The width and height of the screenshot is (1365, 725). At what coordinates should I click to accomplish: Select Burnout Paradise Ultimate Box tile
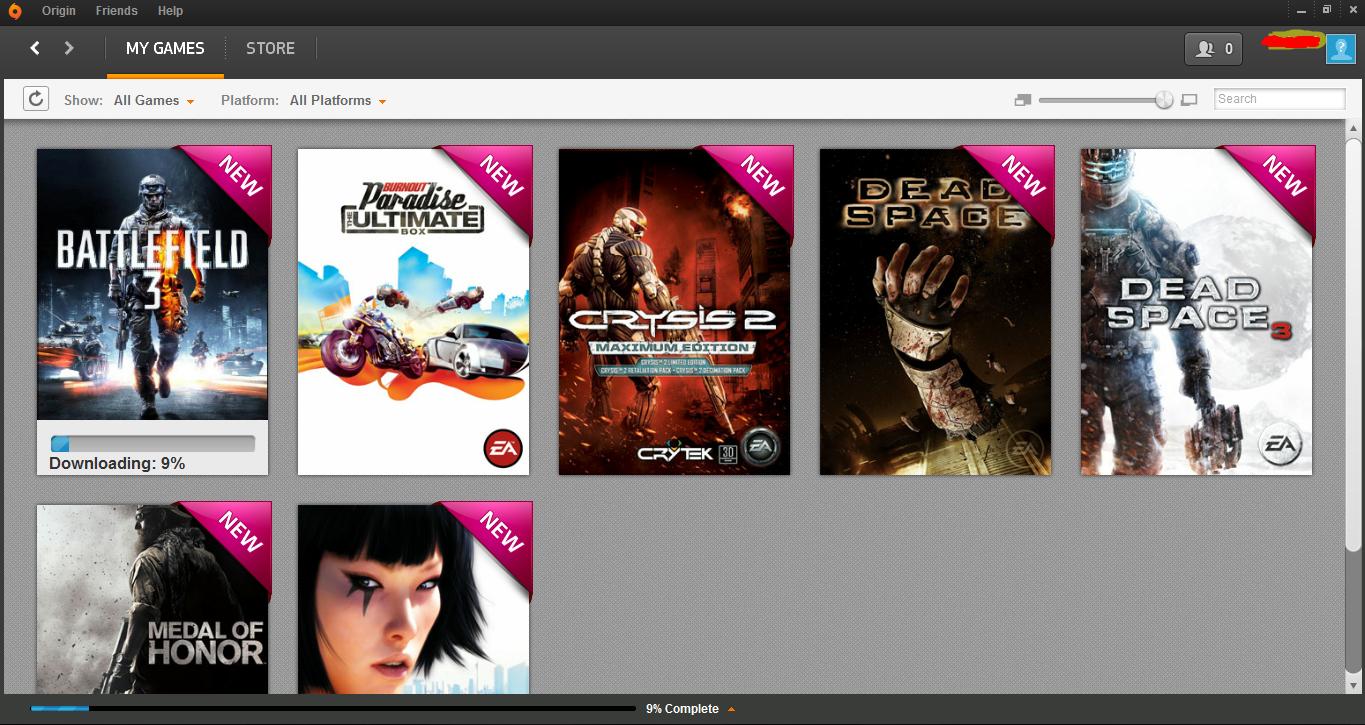coord(414,311)
